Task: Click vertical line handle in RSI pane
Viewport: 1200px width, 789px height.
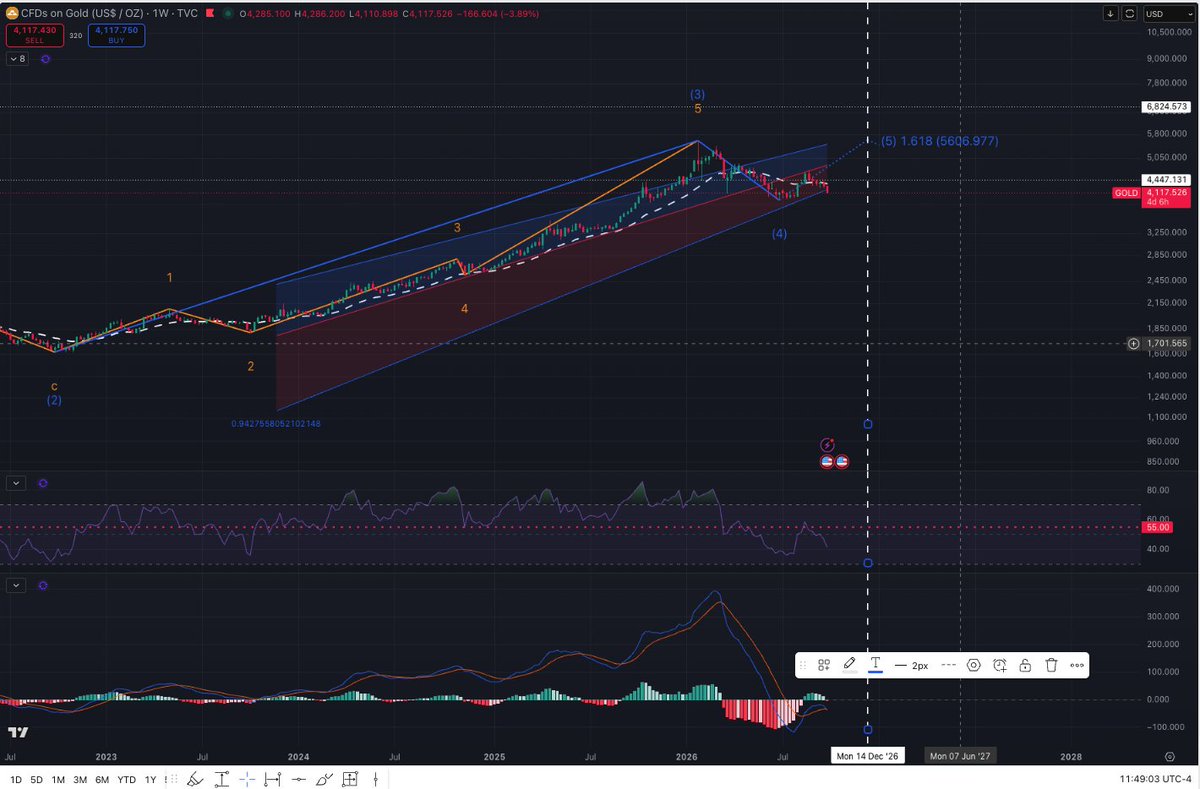Action: point(867,563)
